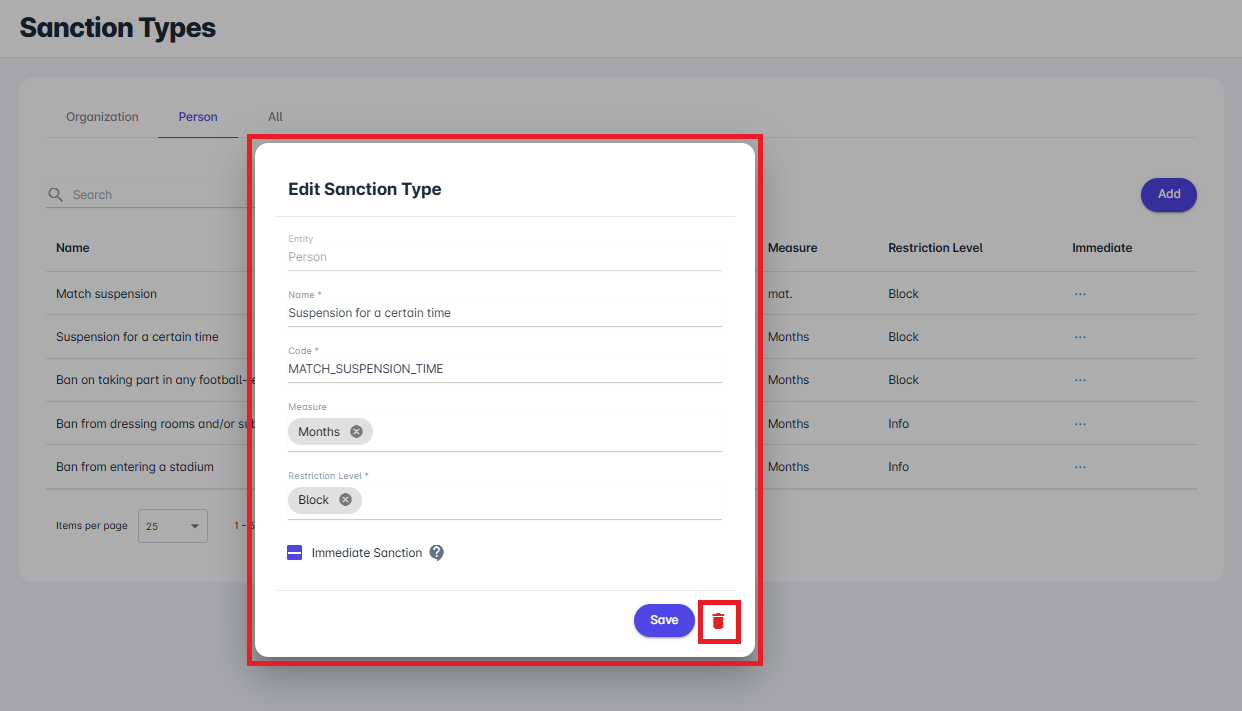Click the Code field with MATCH_SUSPENSION_TIME
This screenshot has width=1242, height=711.
(504, 369)
